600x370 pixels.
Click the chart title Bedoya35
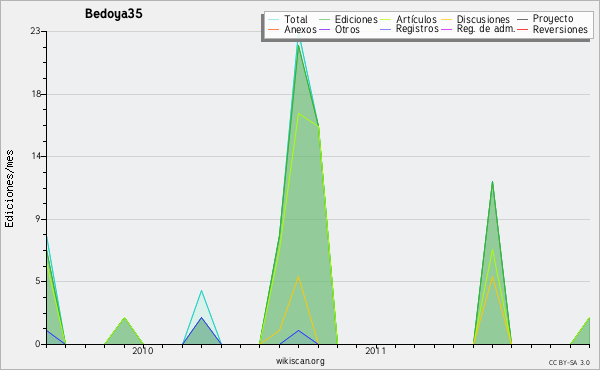(114, 14)
